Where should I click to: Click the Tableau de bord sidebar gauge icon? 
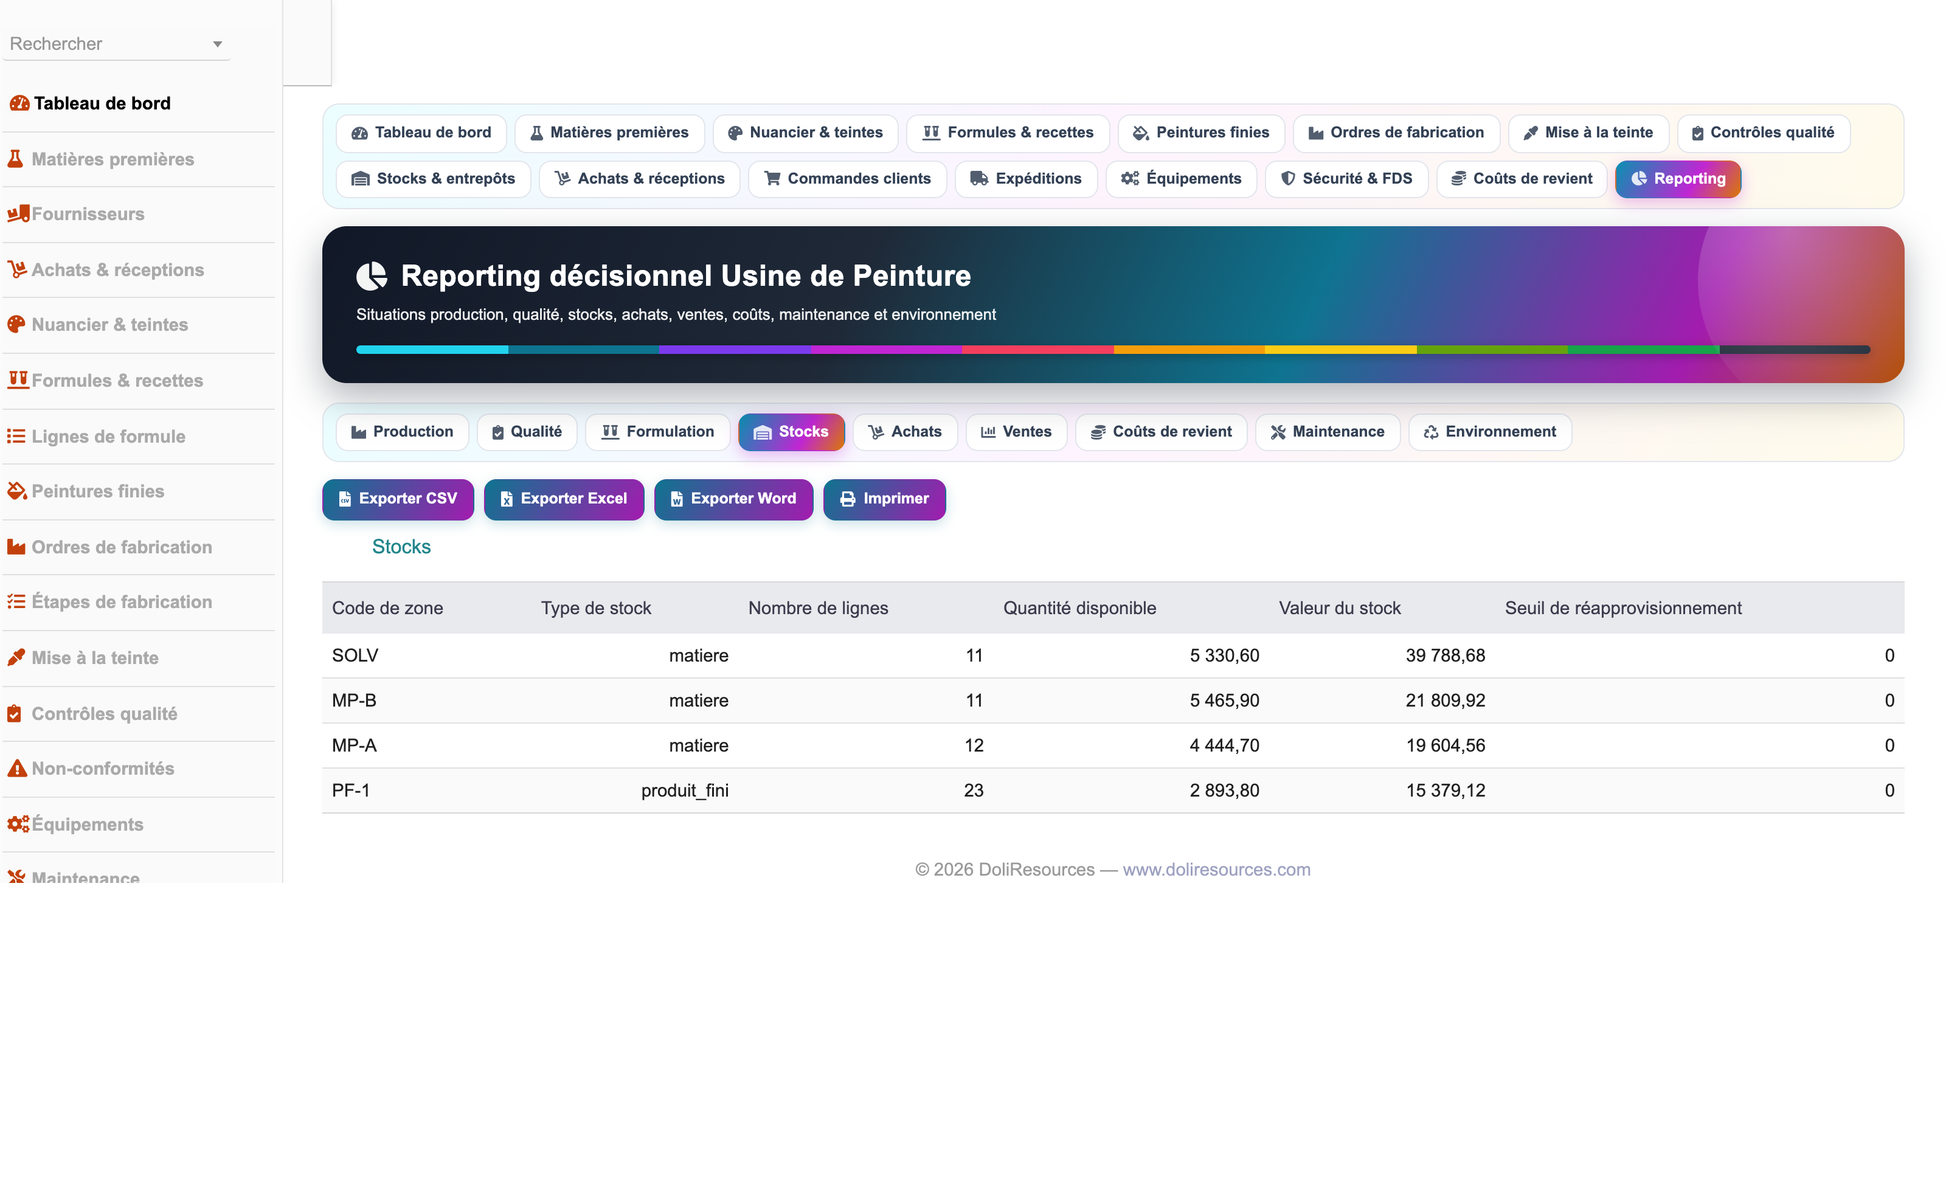click(x=19, y=104)
